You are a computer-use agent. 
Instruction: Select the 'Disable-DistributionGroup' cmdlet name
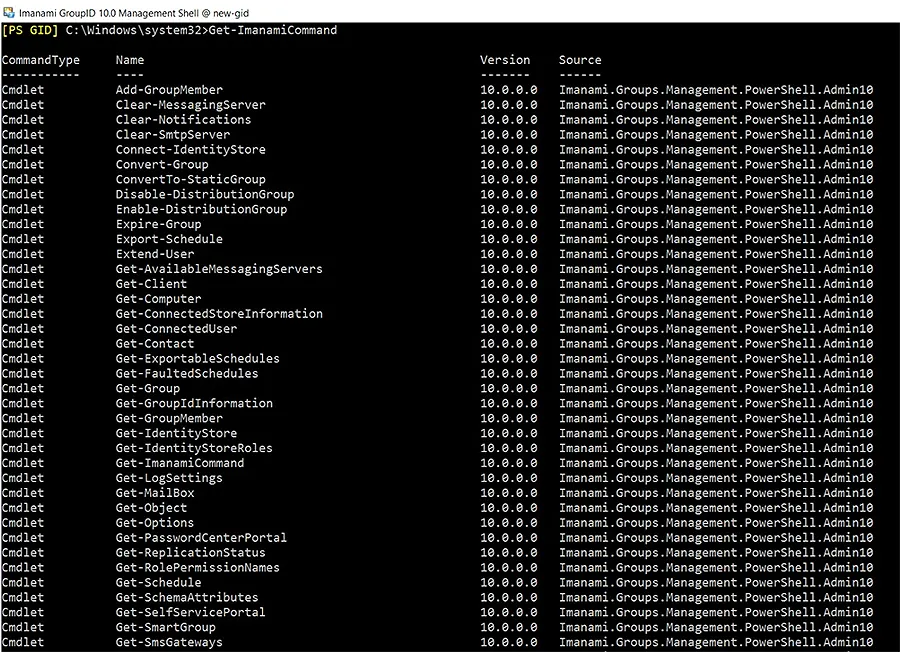click(205, 194)
